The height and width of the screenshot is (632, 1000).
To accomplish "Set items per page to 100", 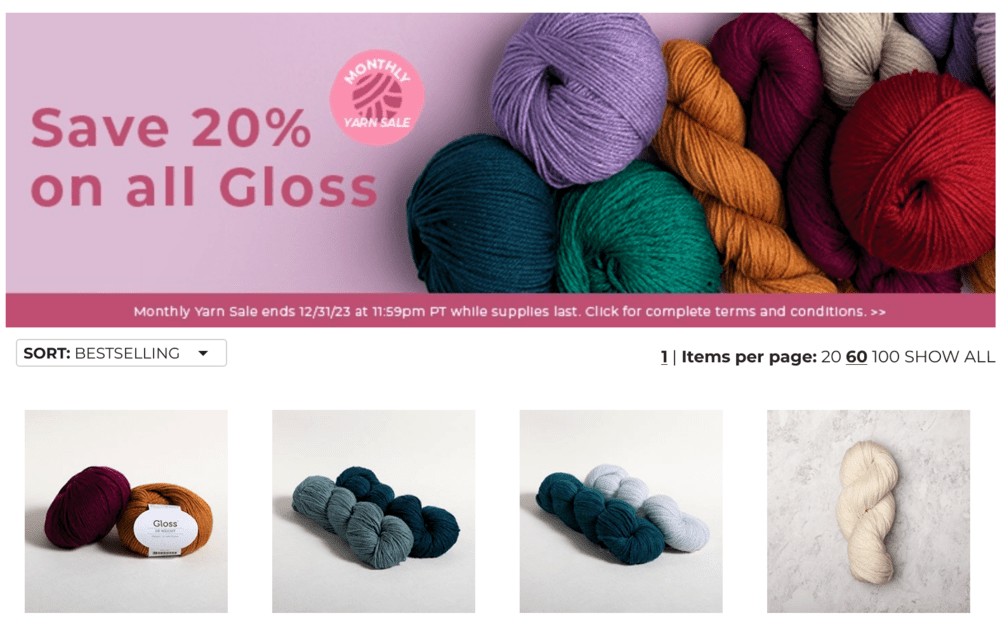I will pyautogui.click(x=885, y=356).
